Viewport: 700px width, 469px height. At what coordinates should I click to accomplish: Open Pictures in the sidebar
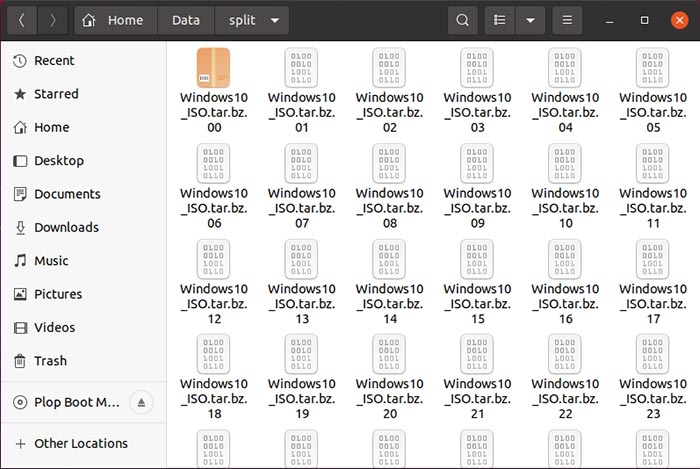pos(83,294)
